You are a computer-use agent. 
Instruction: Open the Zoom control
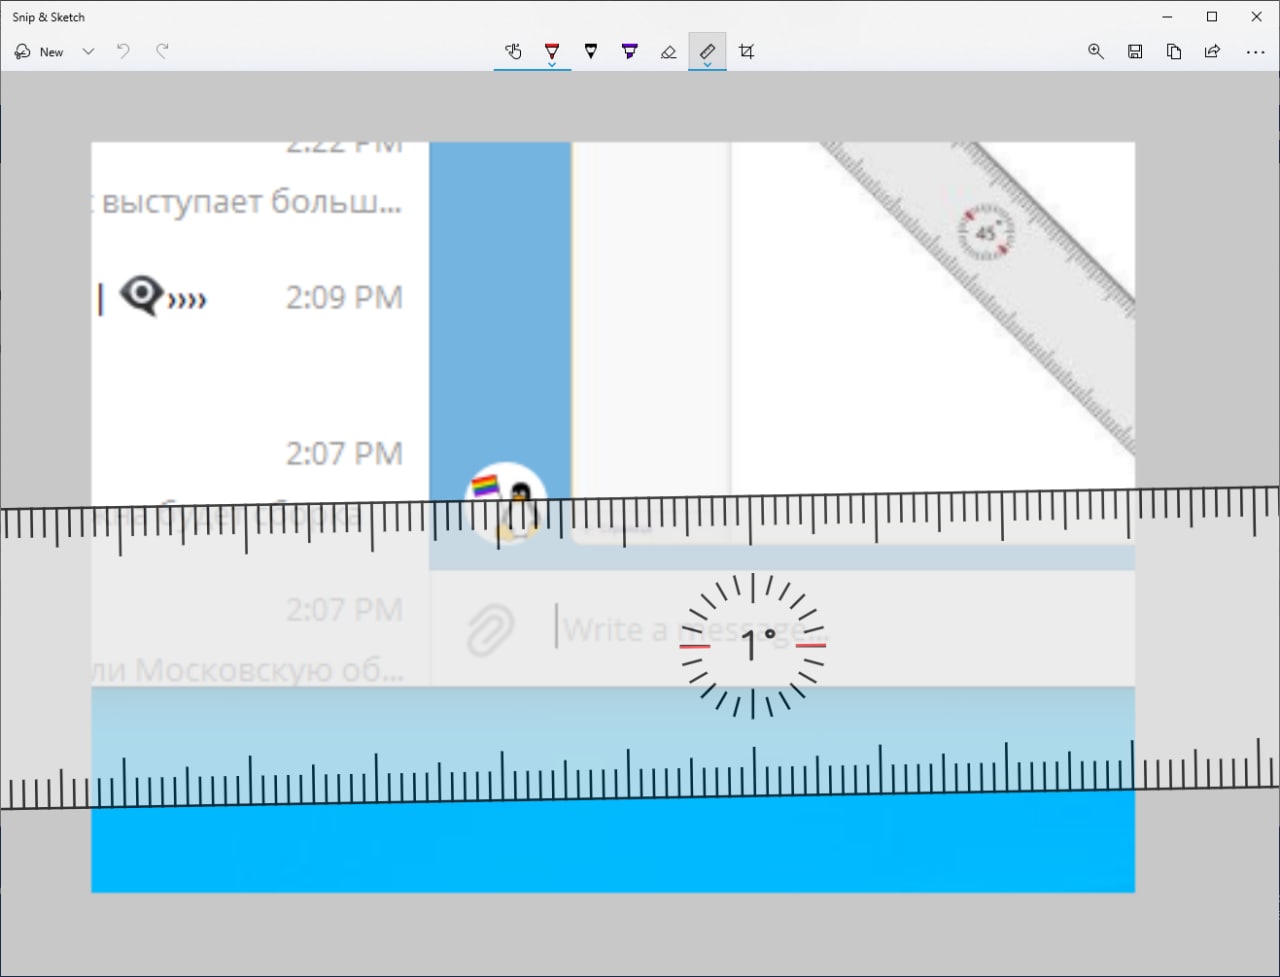pyautogui.click(x=1096, y=51)
